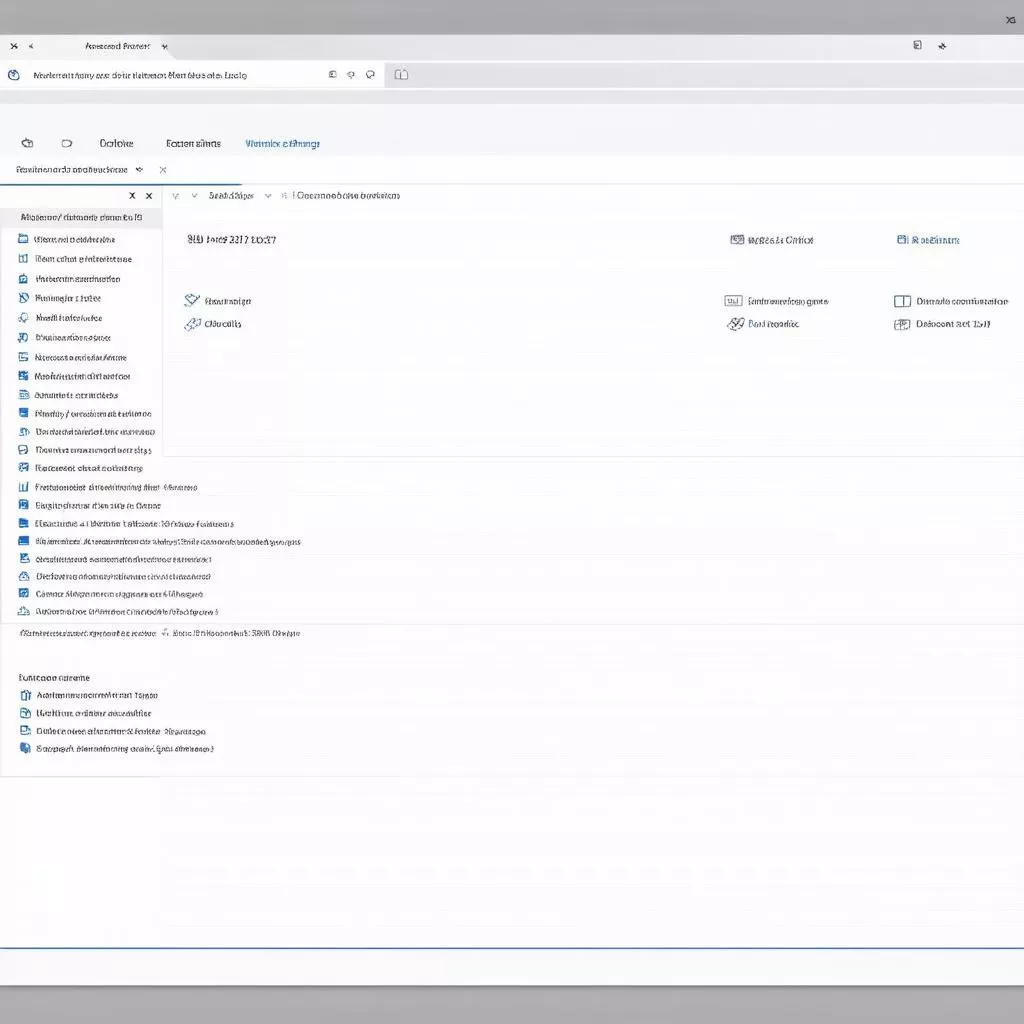Toggle the box icon in right column, second row
Image resolution: width=1024 pixels, height=1024 pixels.
[x=901, y=325]
